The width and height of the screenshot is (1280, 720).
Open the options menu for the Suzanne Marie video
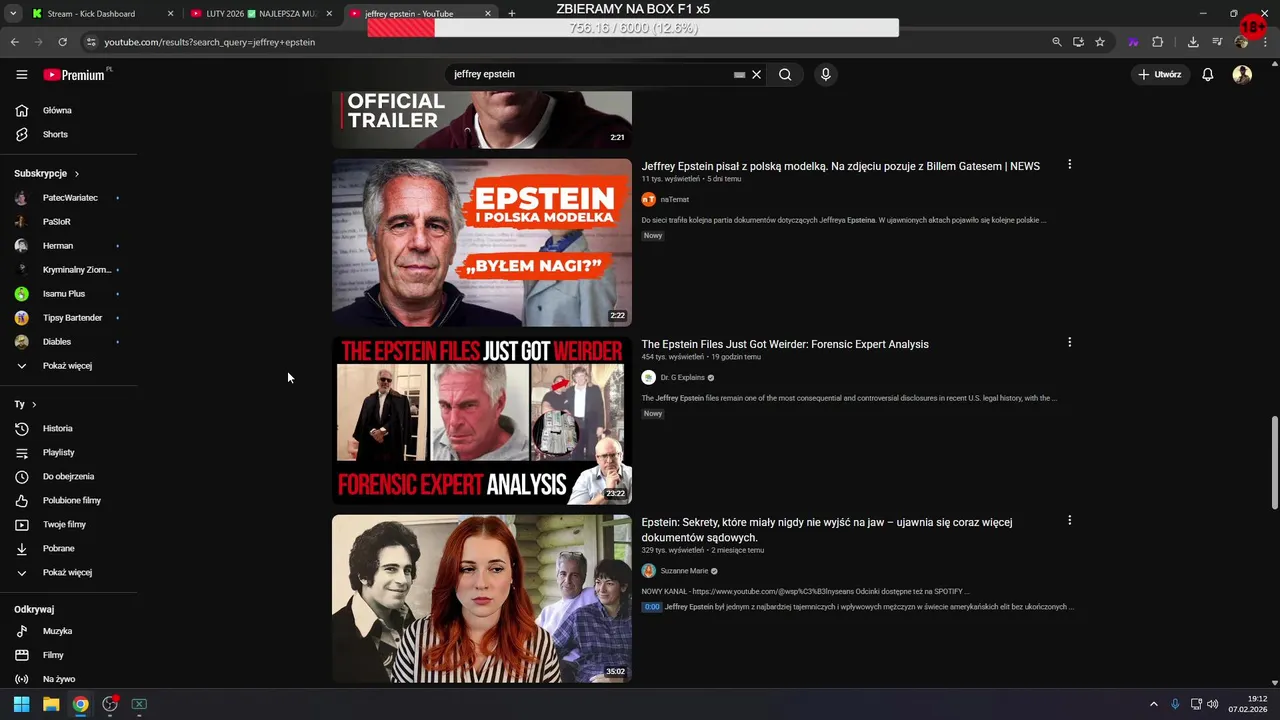point(1069,520)
